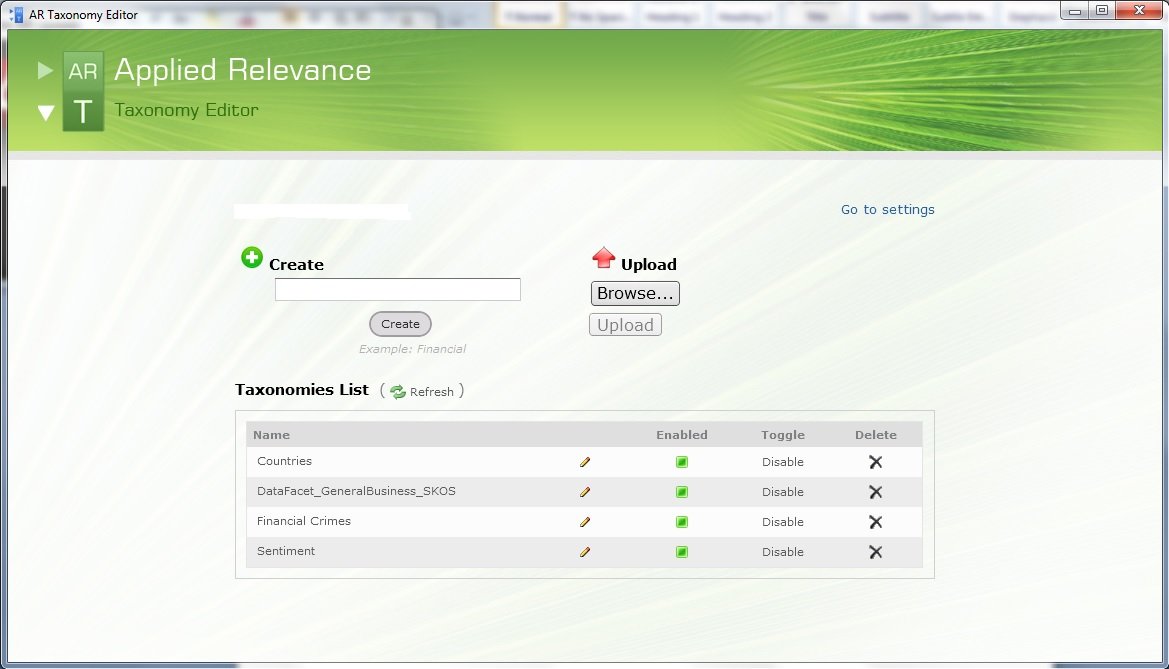Click the AR logo tile
Image resolution: width=1169 pixels, height=669 pixels.
83,71
